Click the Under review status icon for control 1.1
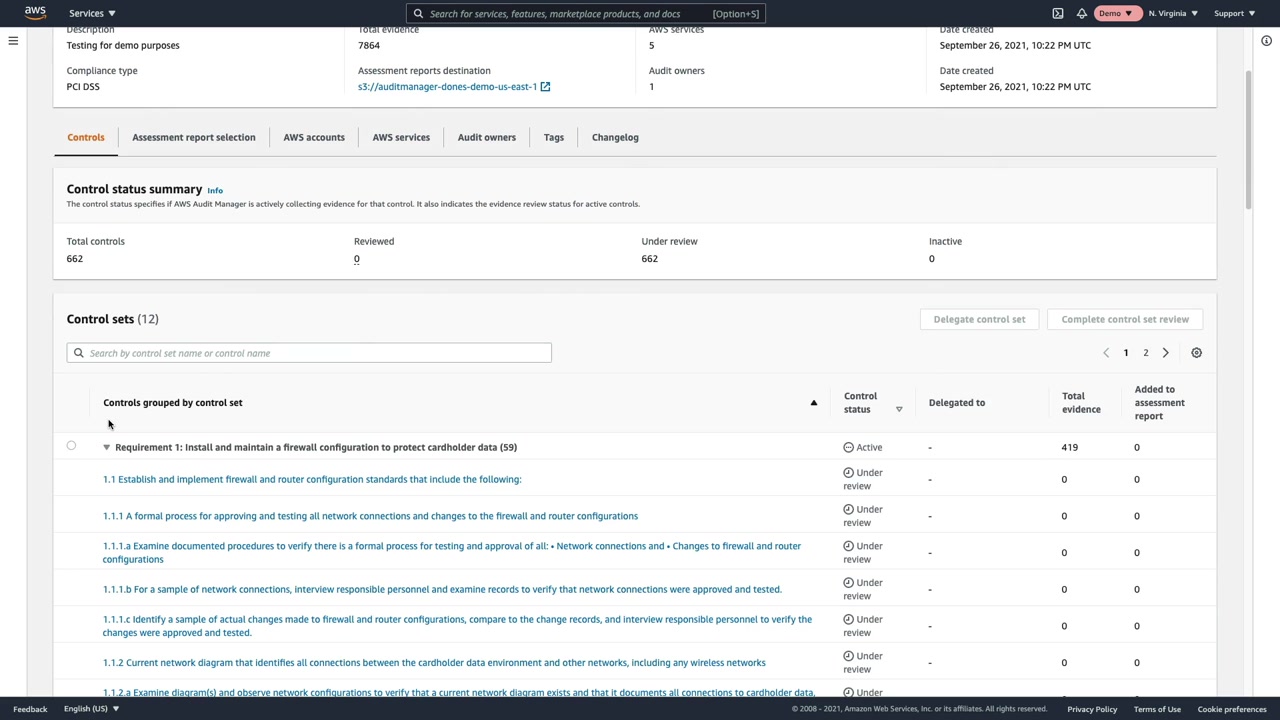The height and width of the screenshot is (720, 1280). (849, 473)
